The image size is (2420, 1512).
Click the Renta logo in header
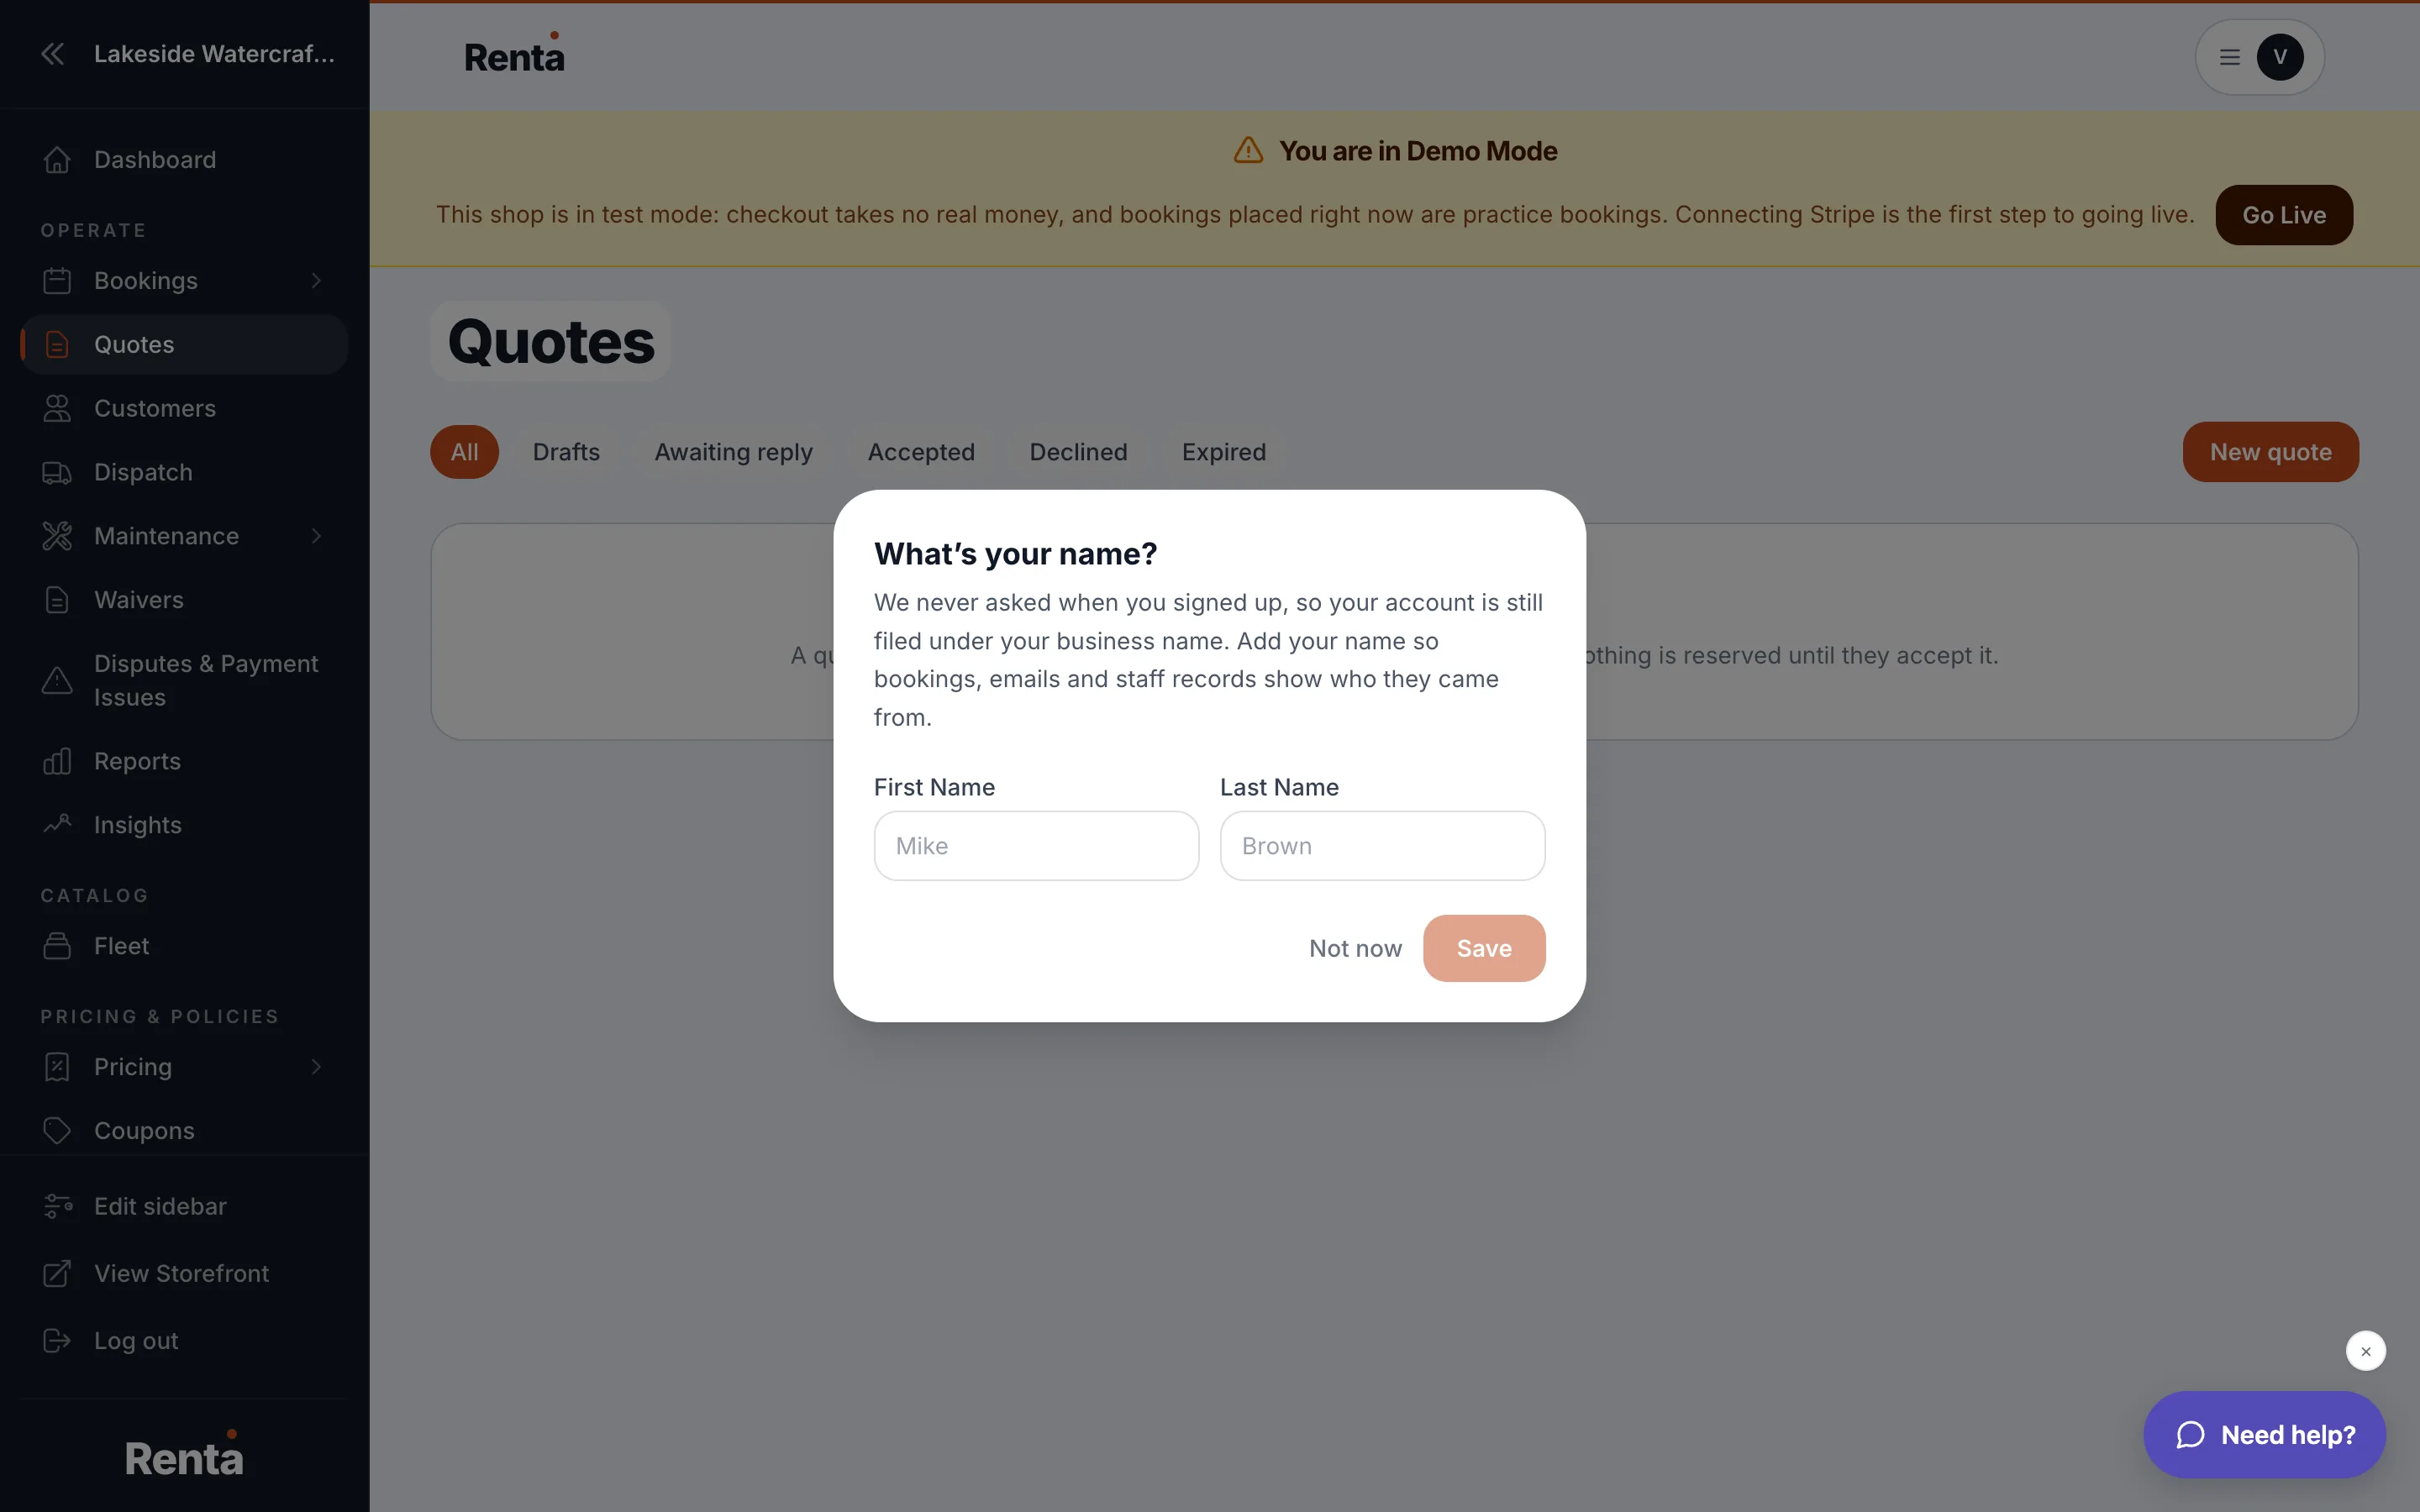click(514, 54)
